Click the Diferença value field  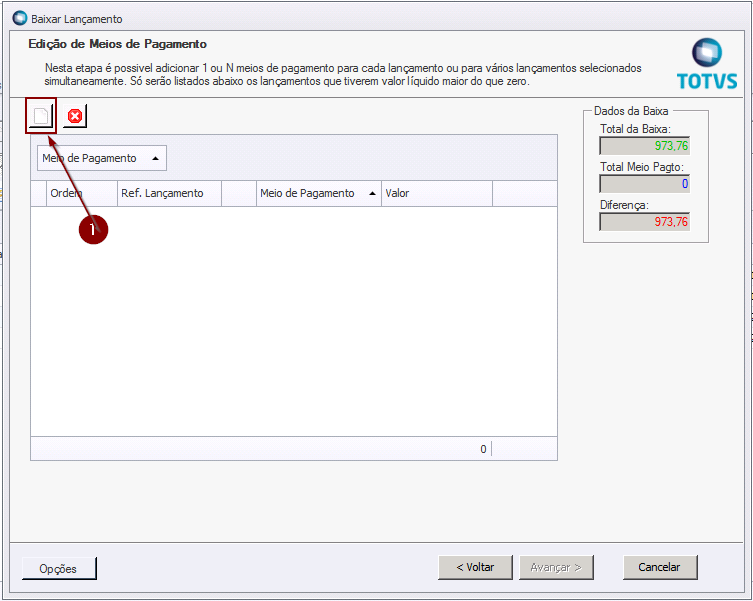tap(644, 222)
